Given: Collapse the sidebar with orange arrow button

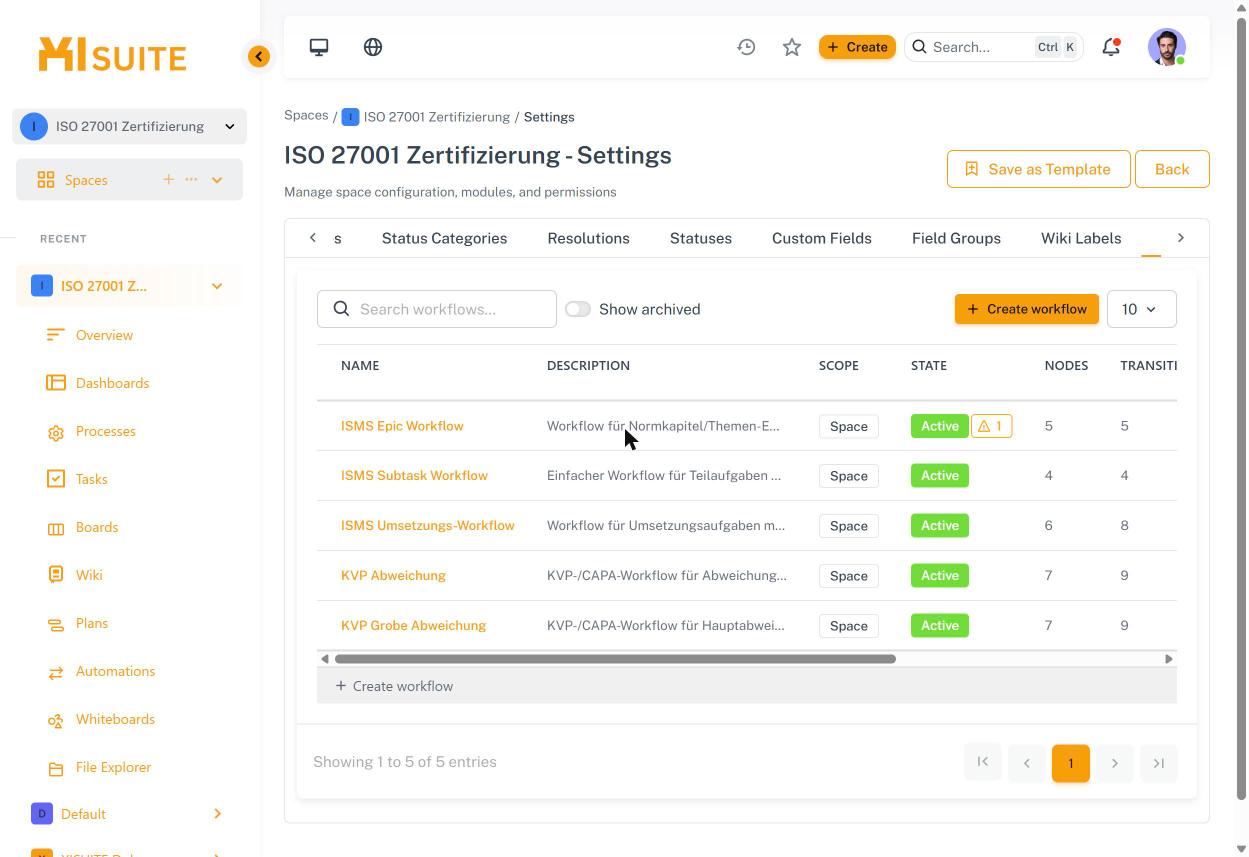Looking at the screenshot, I should [259, 56].
